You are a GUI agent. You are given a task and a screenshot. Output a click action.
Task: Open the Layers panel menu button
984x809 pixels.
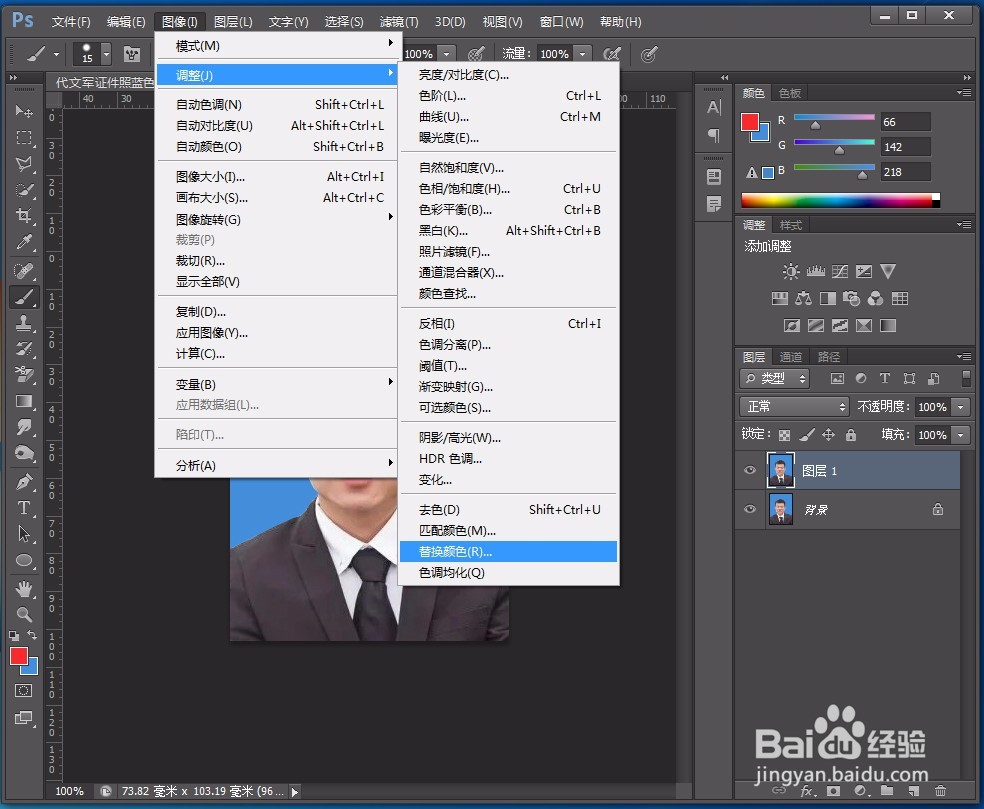tap(964, 355)
